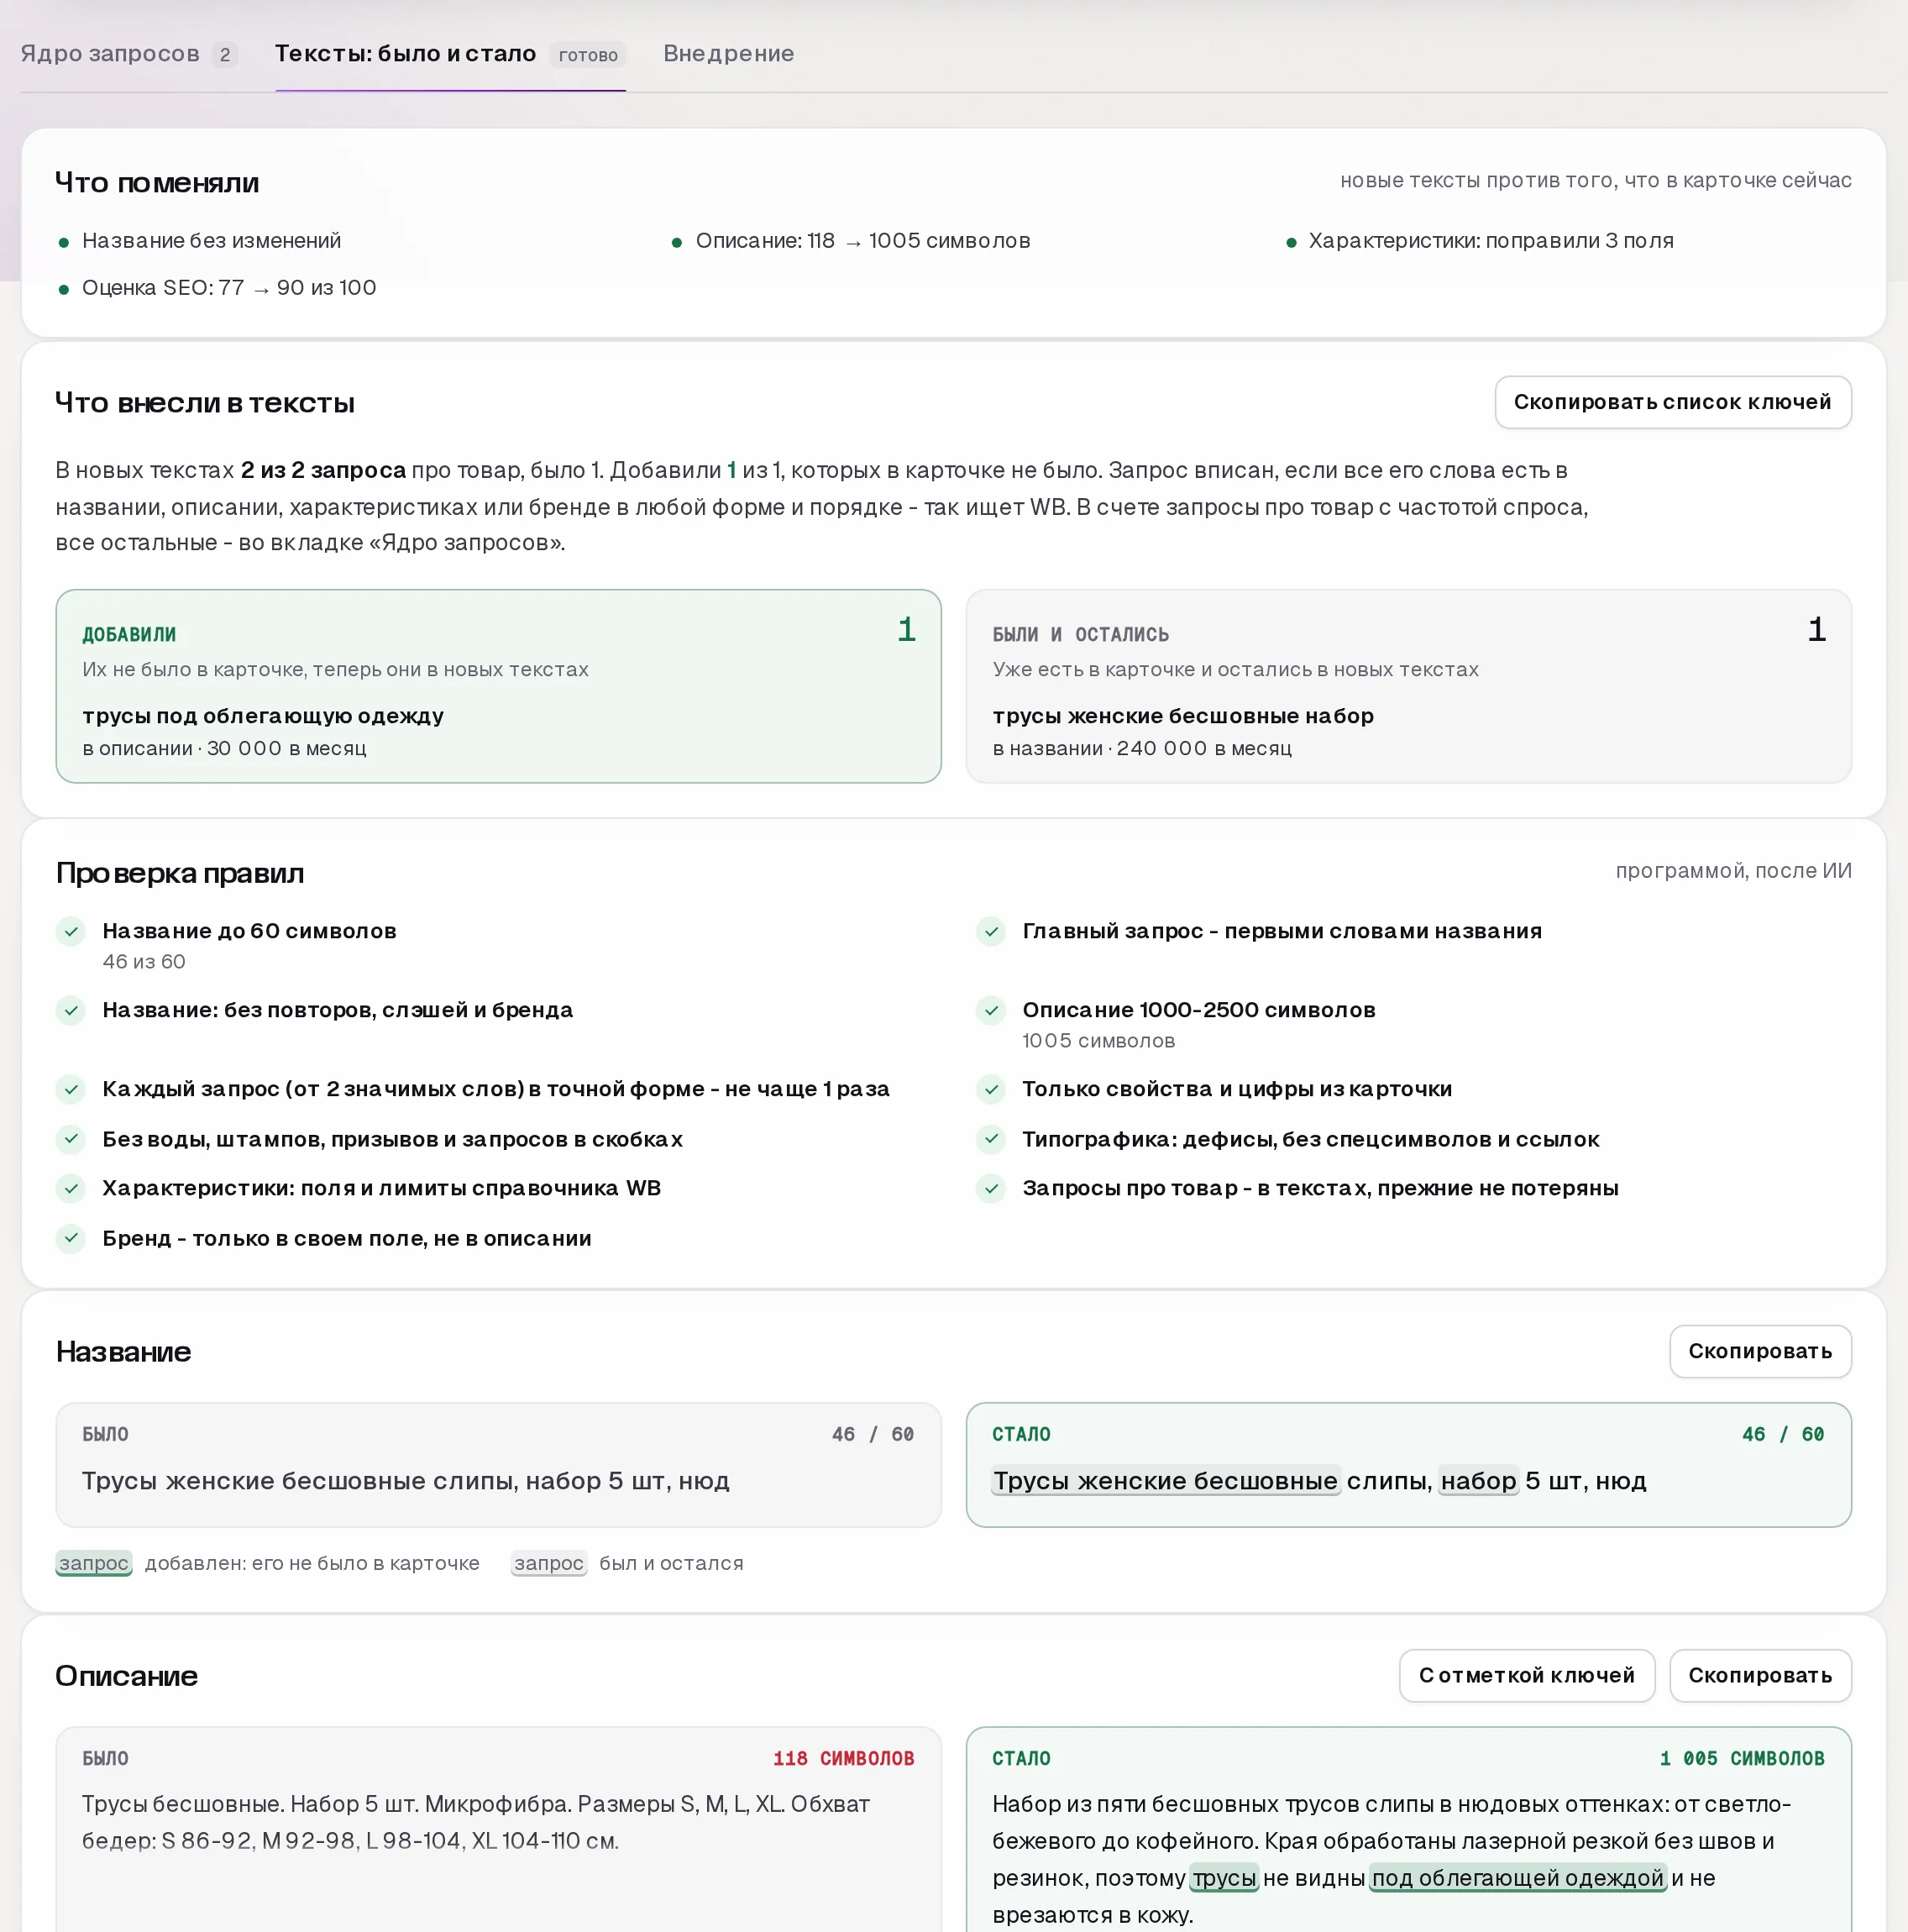Click the «Были и остались» card with «трусы женские бесшовные набор»
The width and height of the screenshot is (1908, 1932).
pos(1408,686)
